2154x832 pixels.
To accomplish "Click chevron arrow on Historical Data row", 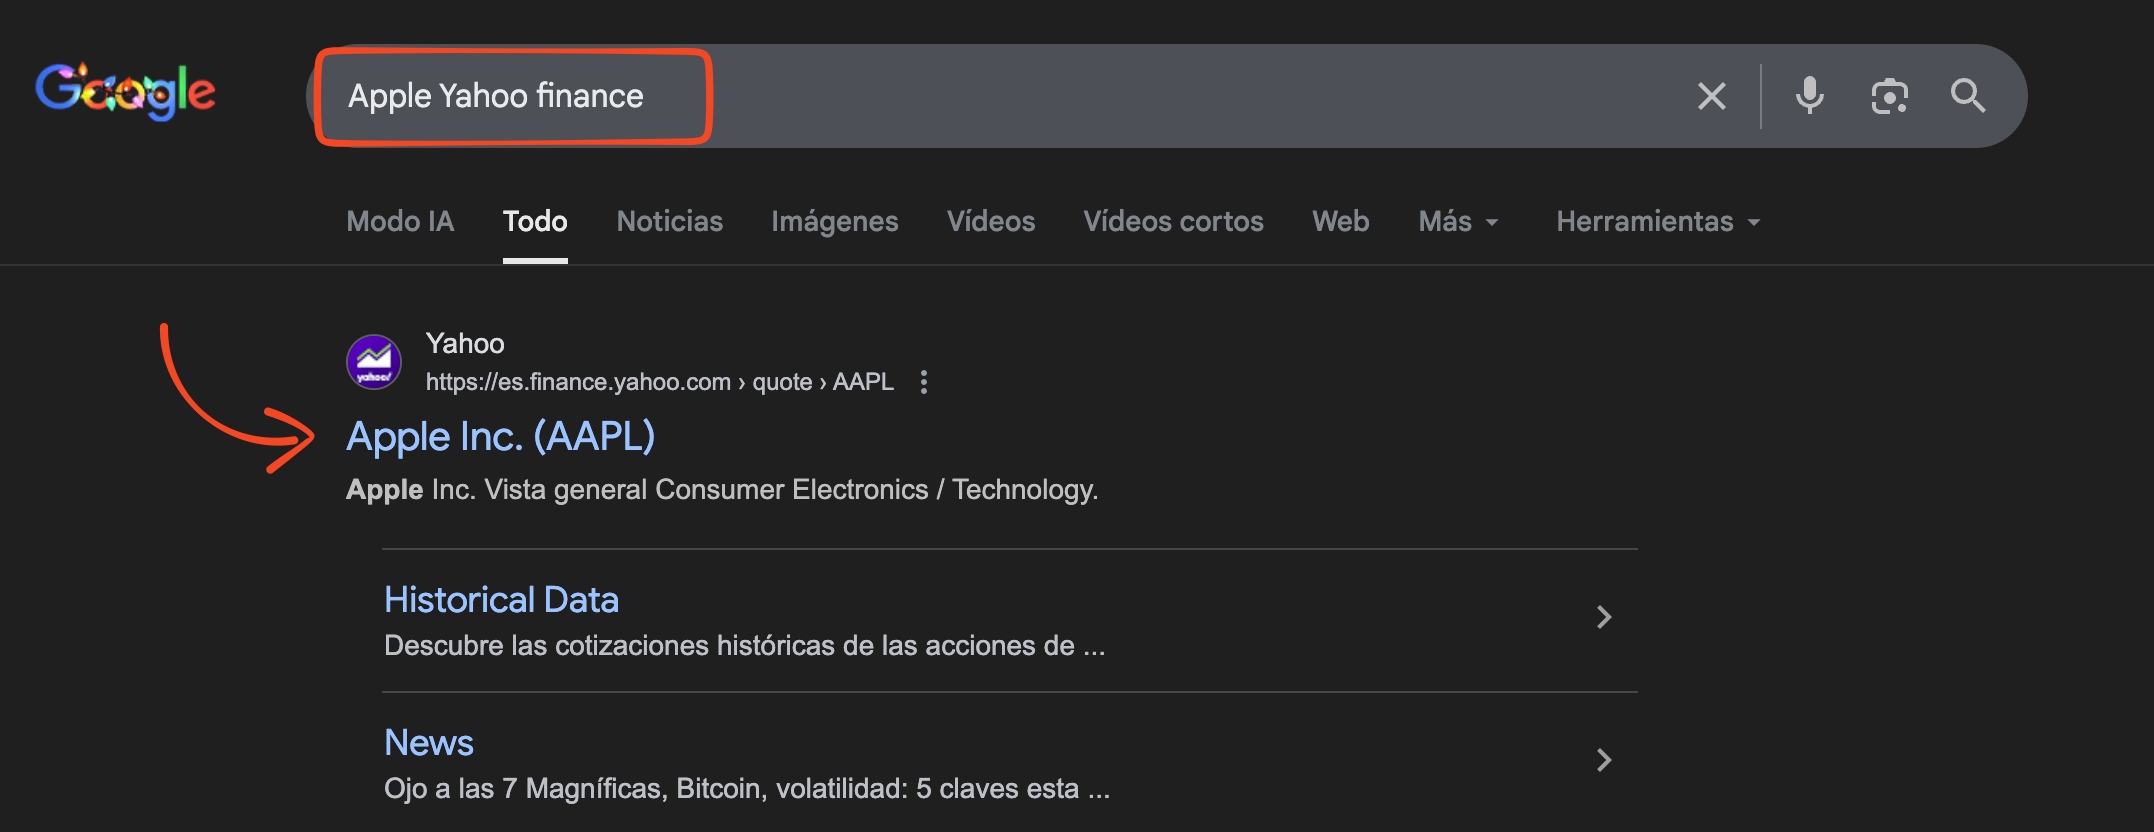I will tap(1604, 617).
